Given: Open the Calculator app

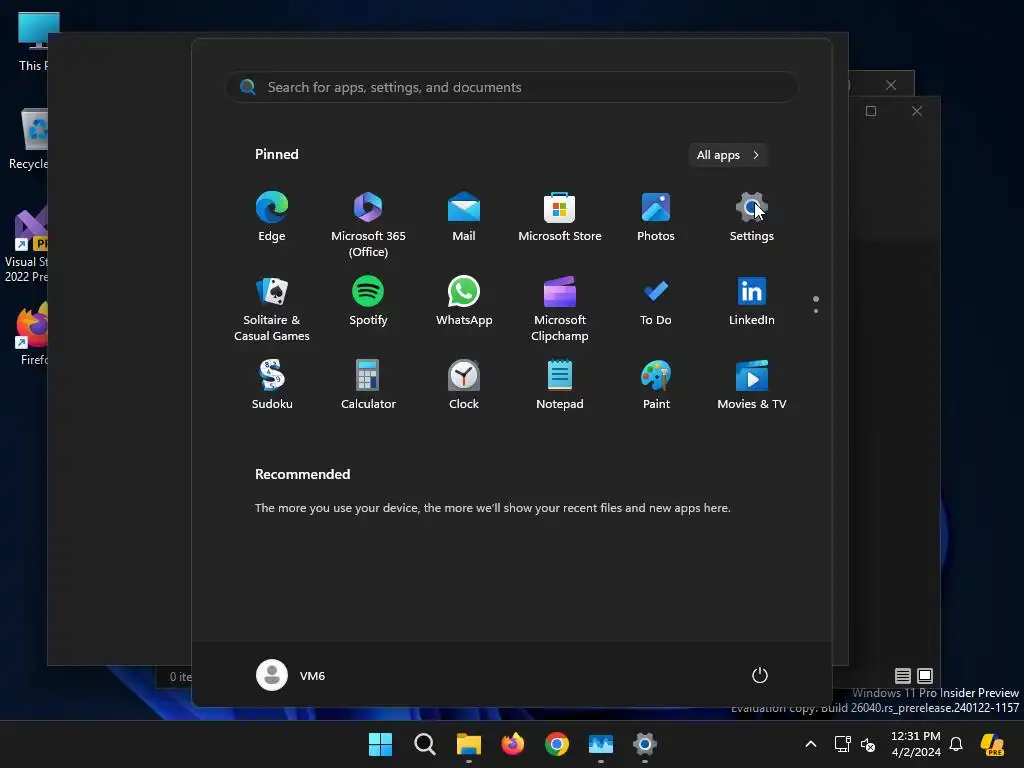Looking at the screenshot, I should (368, 385).
